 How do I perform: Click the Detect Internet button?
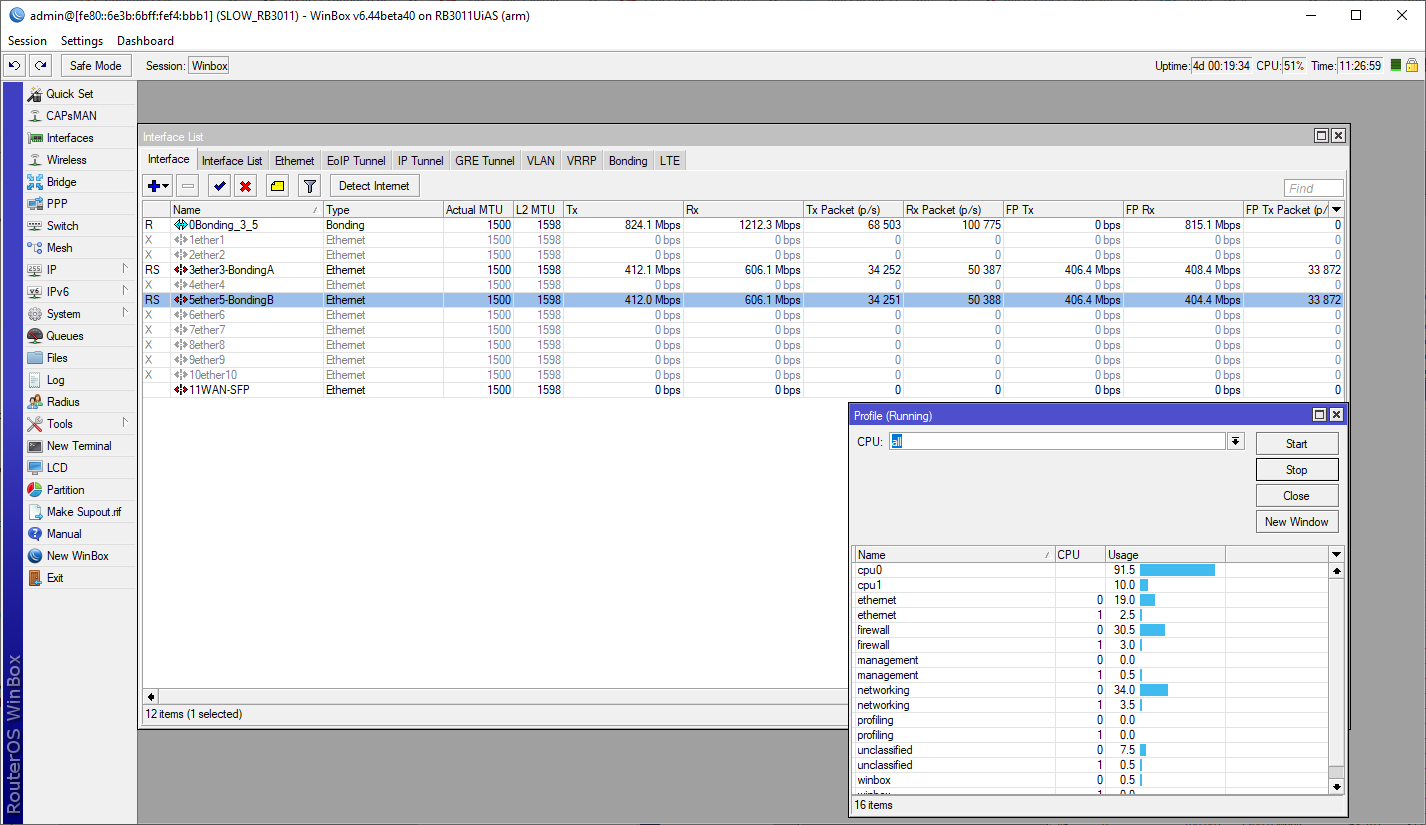[374, 185]
